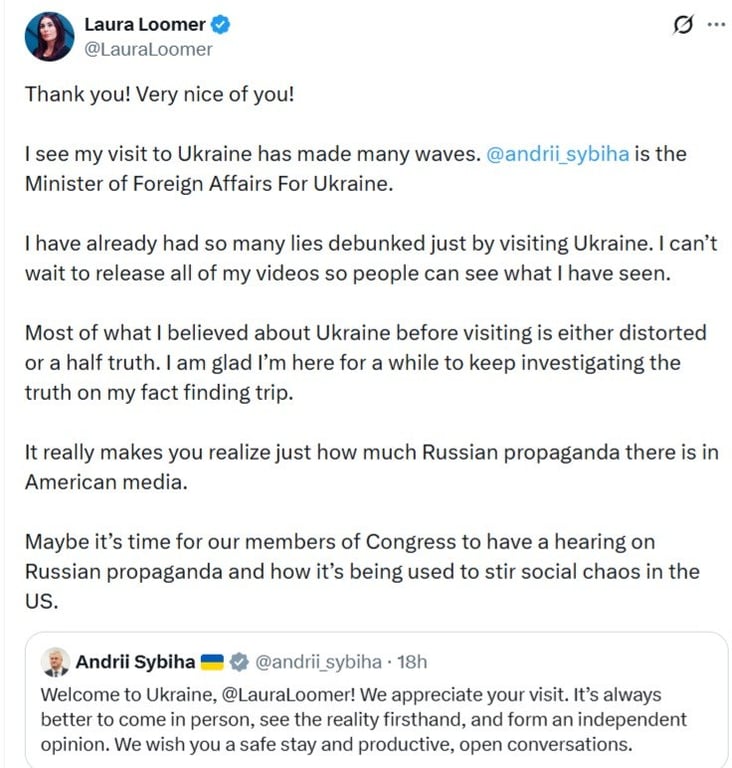Click the Laura Loomer display name

coord(145,24)
